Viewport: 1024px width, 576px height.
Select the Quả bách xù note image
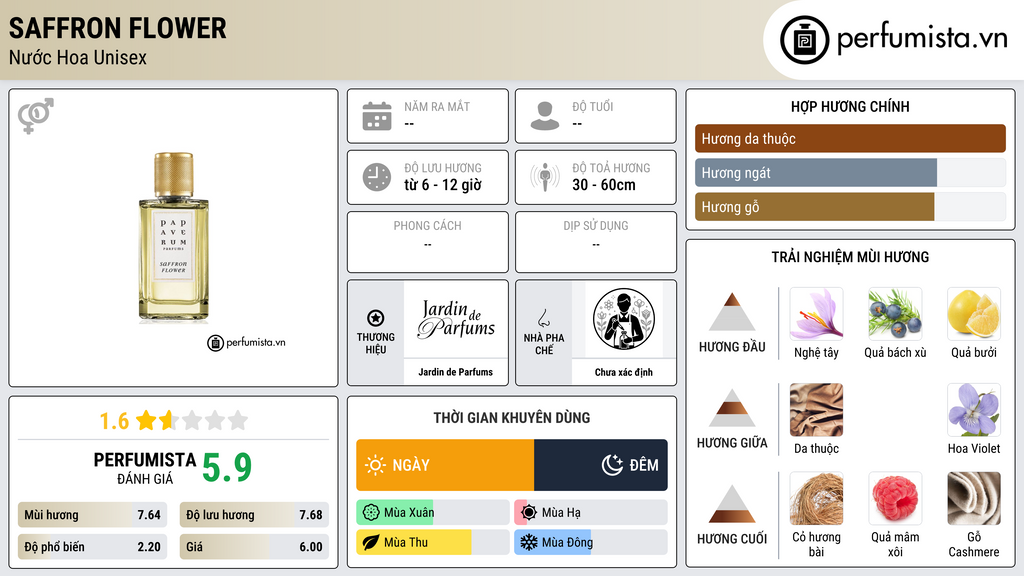pos(895,314)
